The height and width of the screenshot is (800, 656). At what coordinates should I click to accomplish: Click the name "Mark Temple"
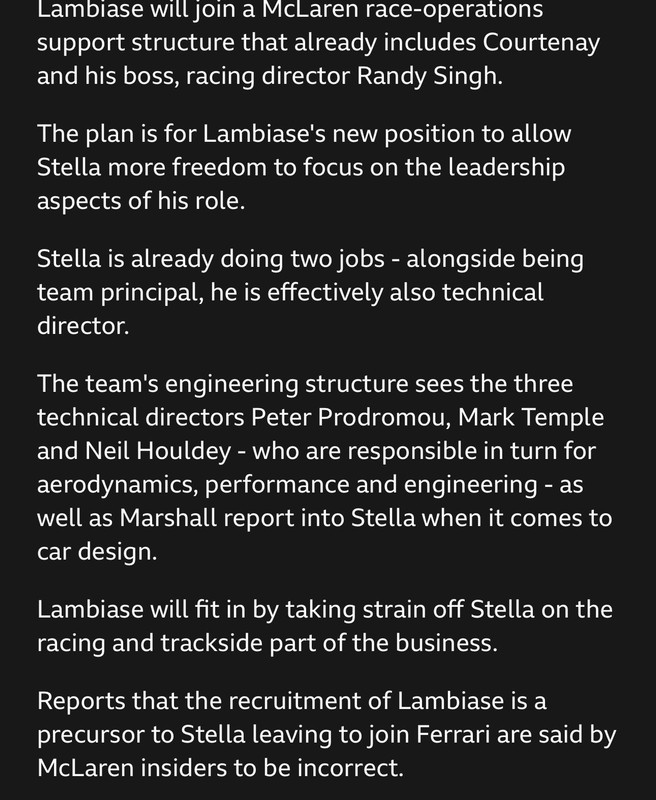pyautogui.click(x=531, y=417)
